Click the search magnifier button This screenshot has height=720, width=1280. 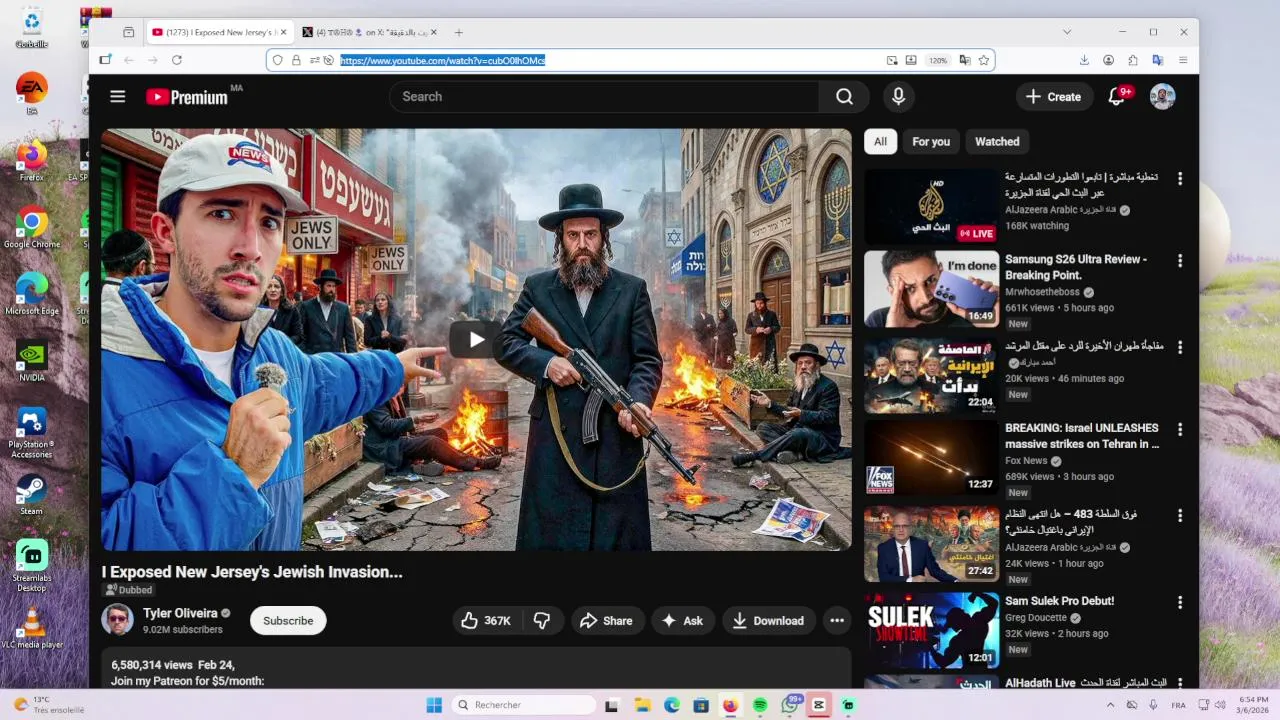point(845,97)
